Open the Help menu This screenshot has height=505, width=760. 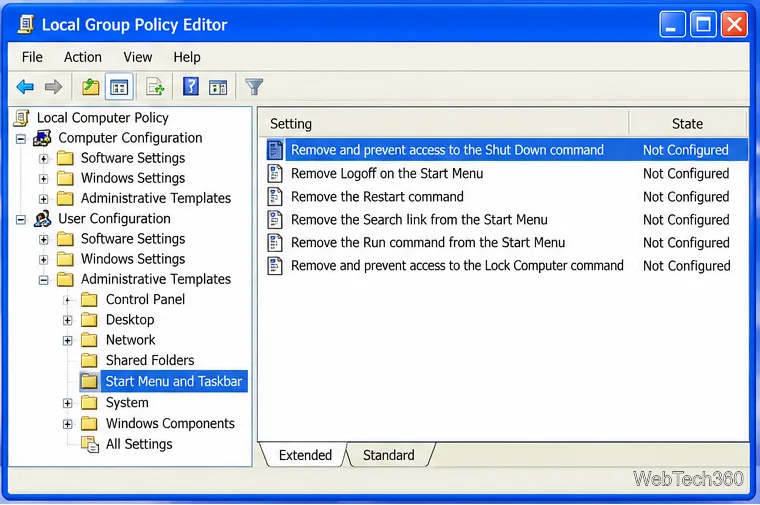pos(187,57)
